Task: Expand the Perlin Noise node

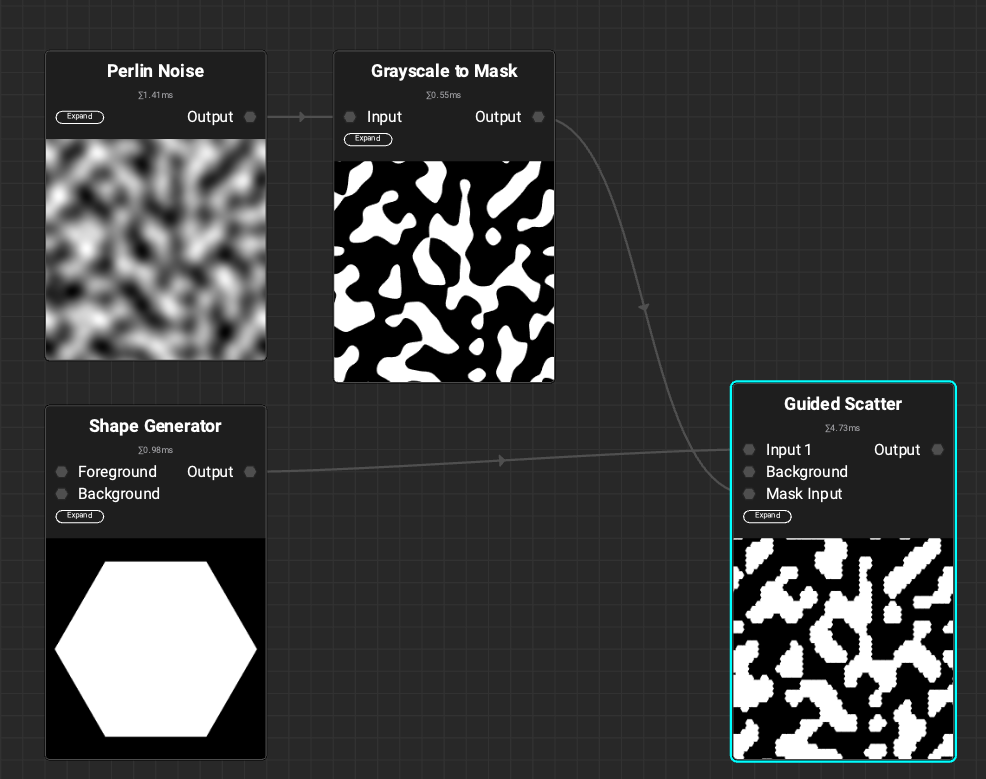Action: 80,117
